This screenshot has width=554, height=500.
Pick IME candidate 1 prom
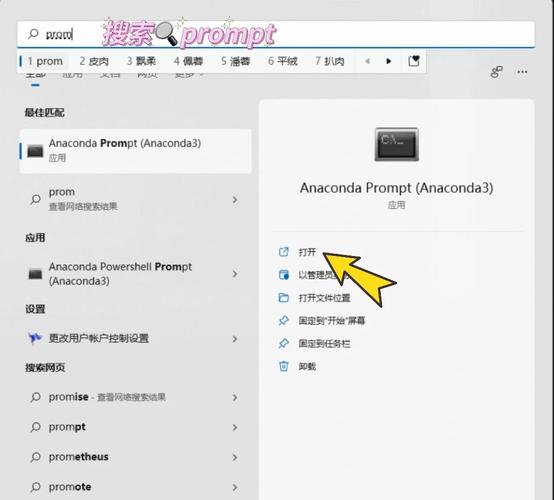(45, 61)
